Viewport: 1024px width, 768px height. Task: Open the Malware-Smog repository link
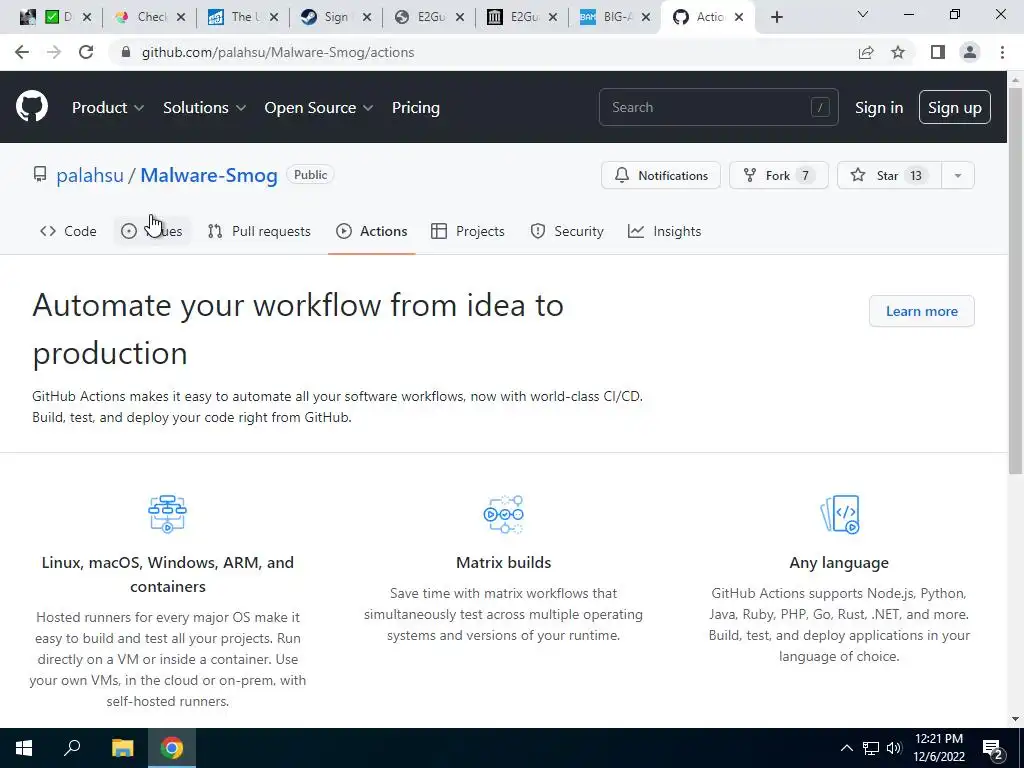coord(209,175)
